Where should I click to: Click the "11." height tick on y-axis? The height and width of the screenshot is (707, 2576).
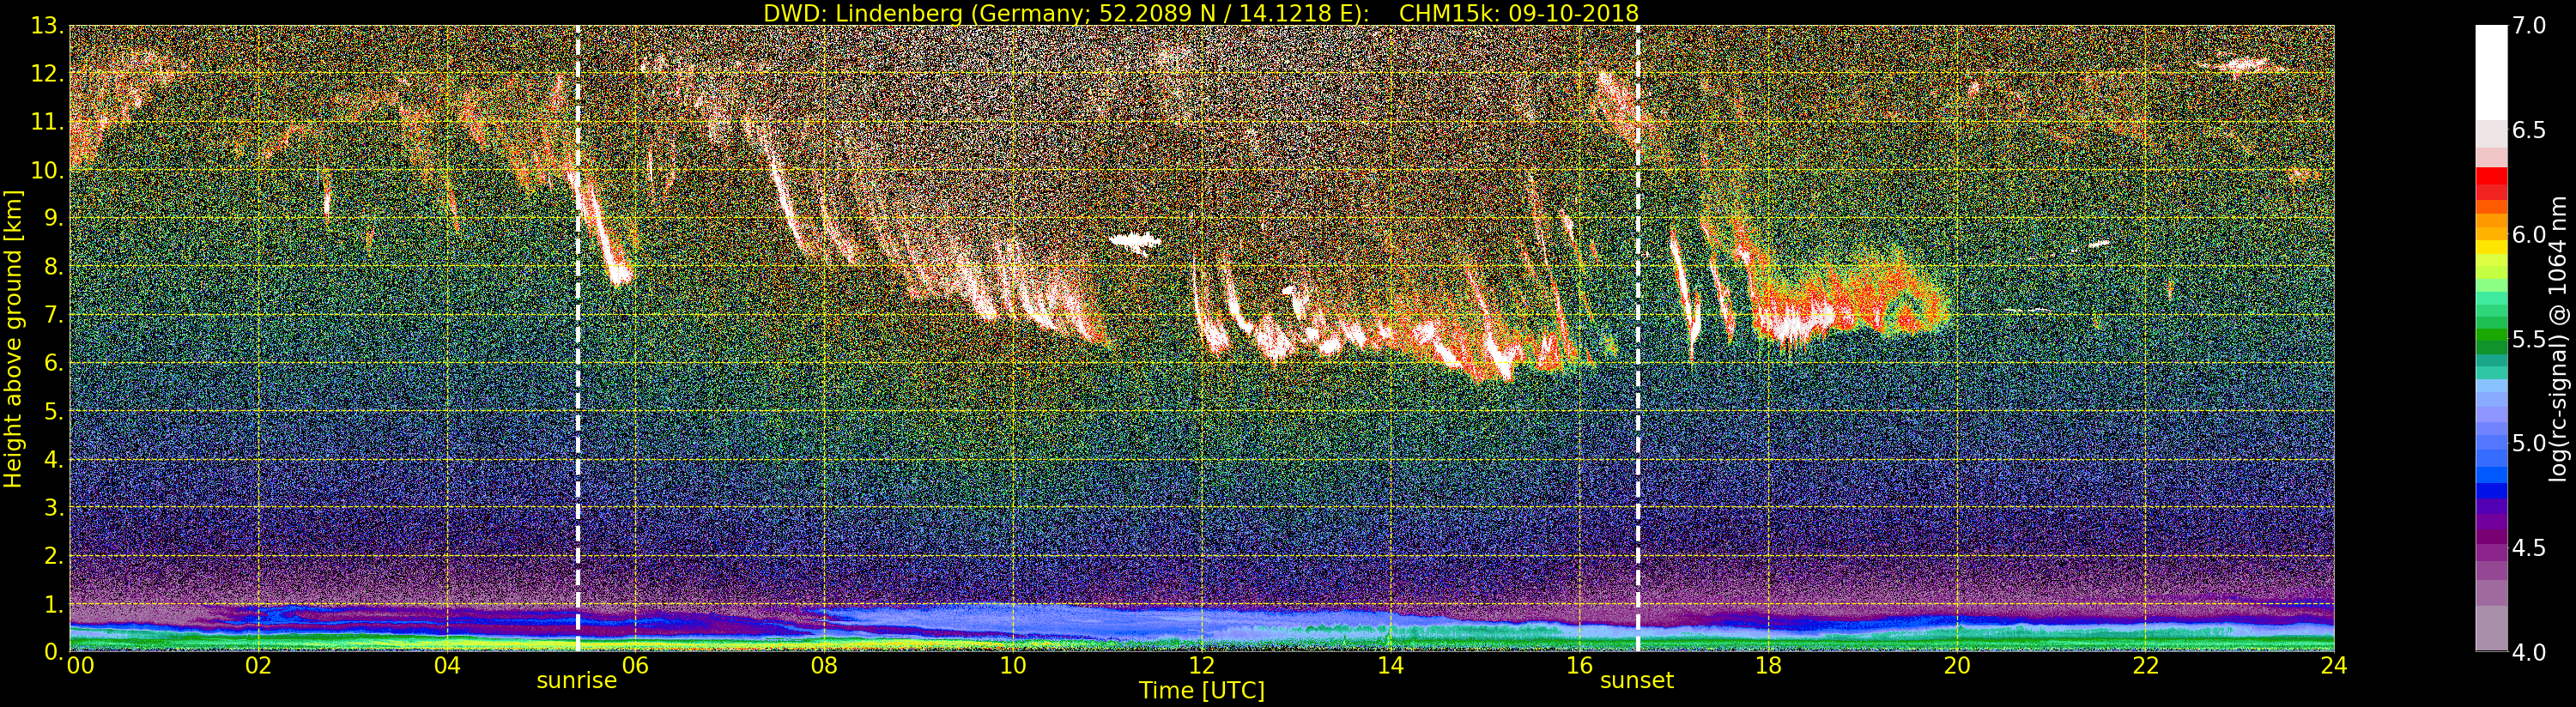(x=47, y=123)
